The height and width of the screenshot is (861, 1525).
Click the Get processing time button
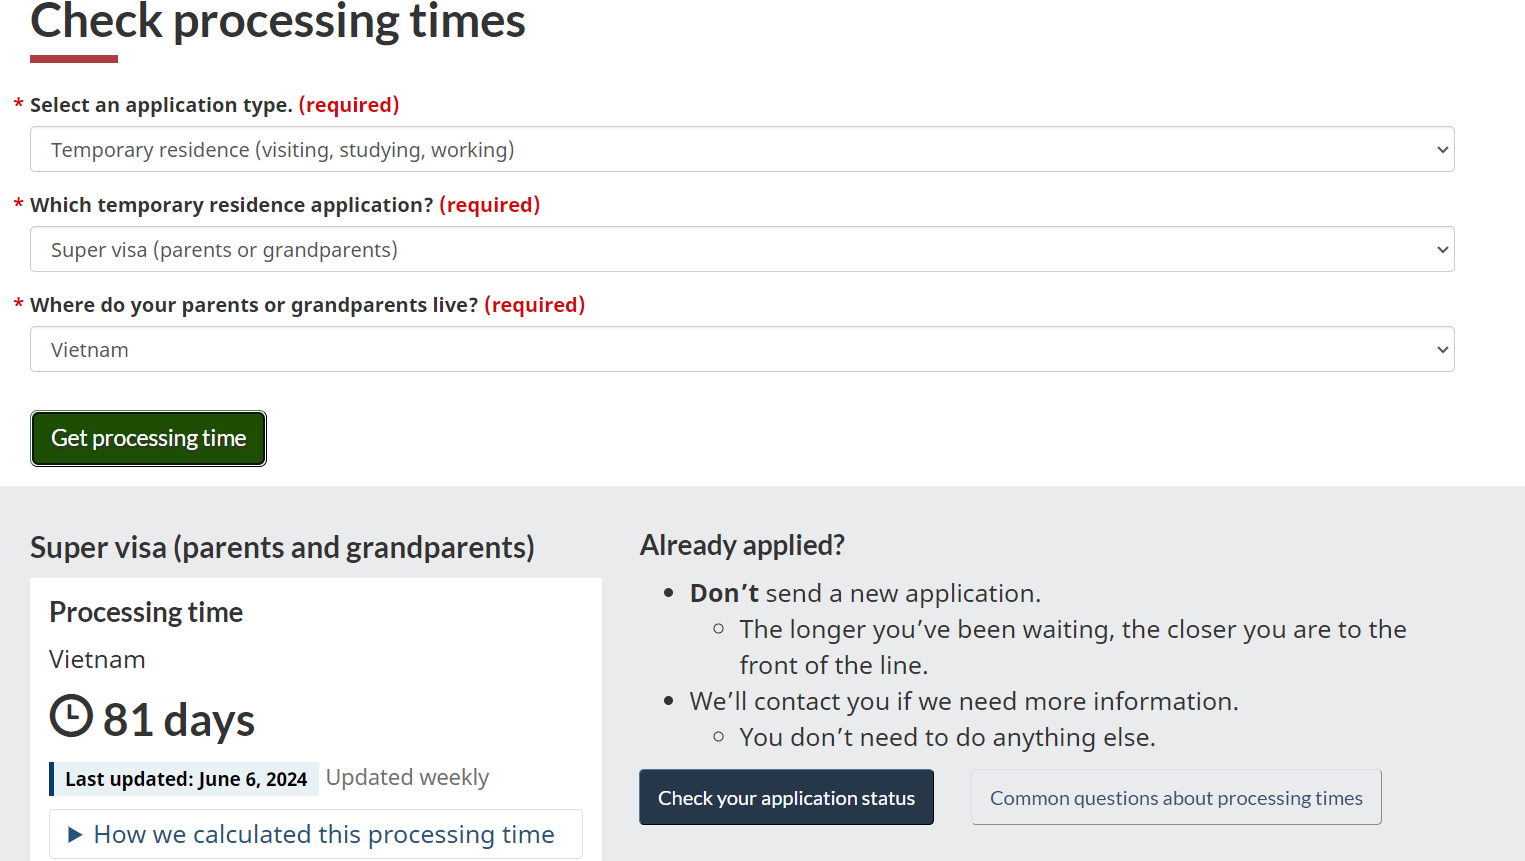(148, 438)
